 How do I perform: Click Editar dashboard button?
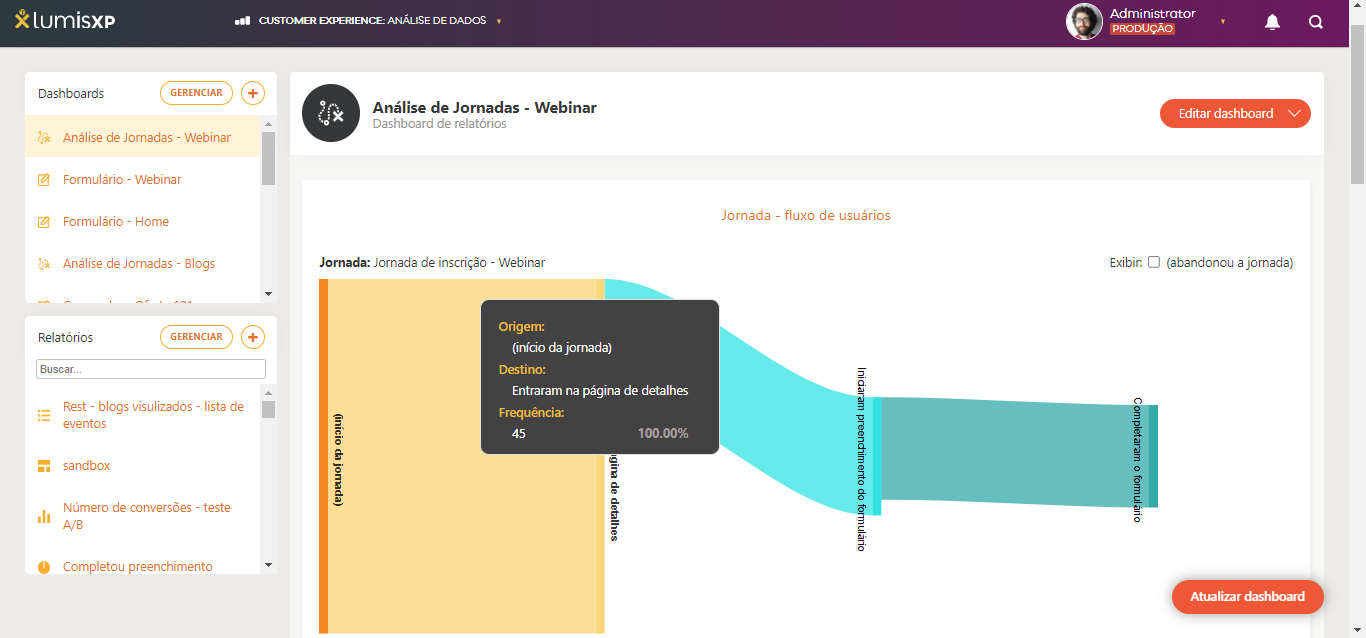point(1225,113)
